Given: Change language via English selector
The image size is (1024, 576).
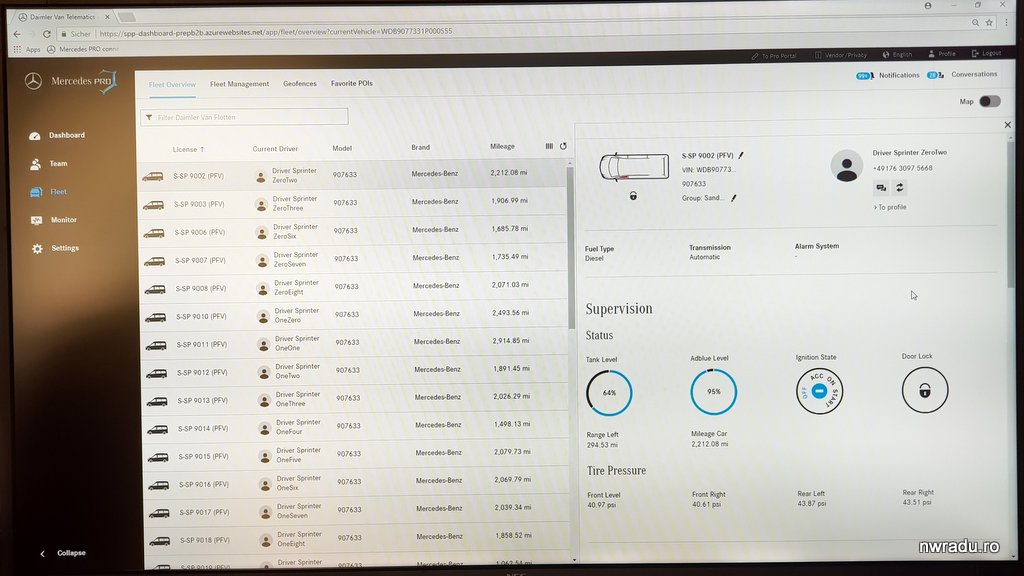Looking at the screenshot, I should [x=897, y=55].
